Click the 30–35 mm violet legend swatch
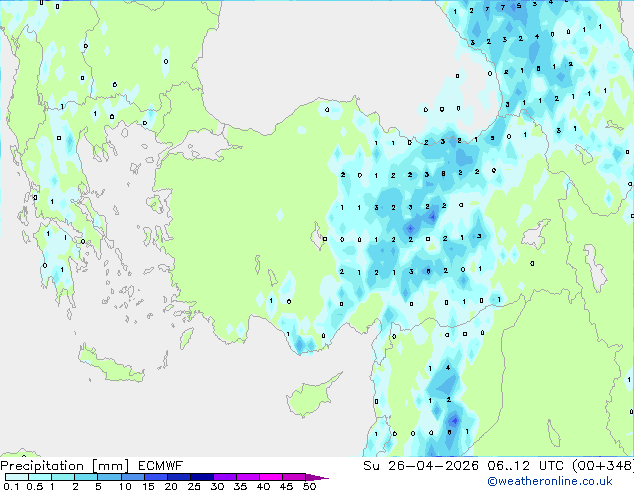634x490 pixels. [x=224, y=477]
